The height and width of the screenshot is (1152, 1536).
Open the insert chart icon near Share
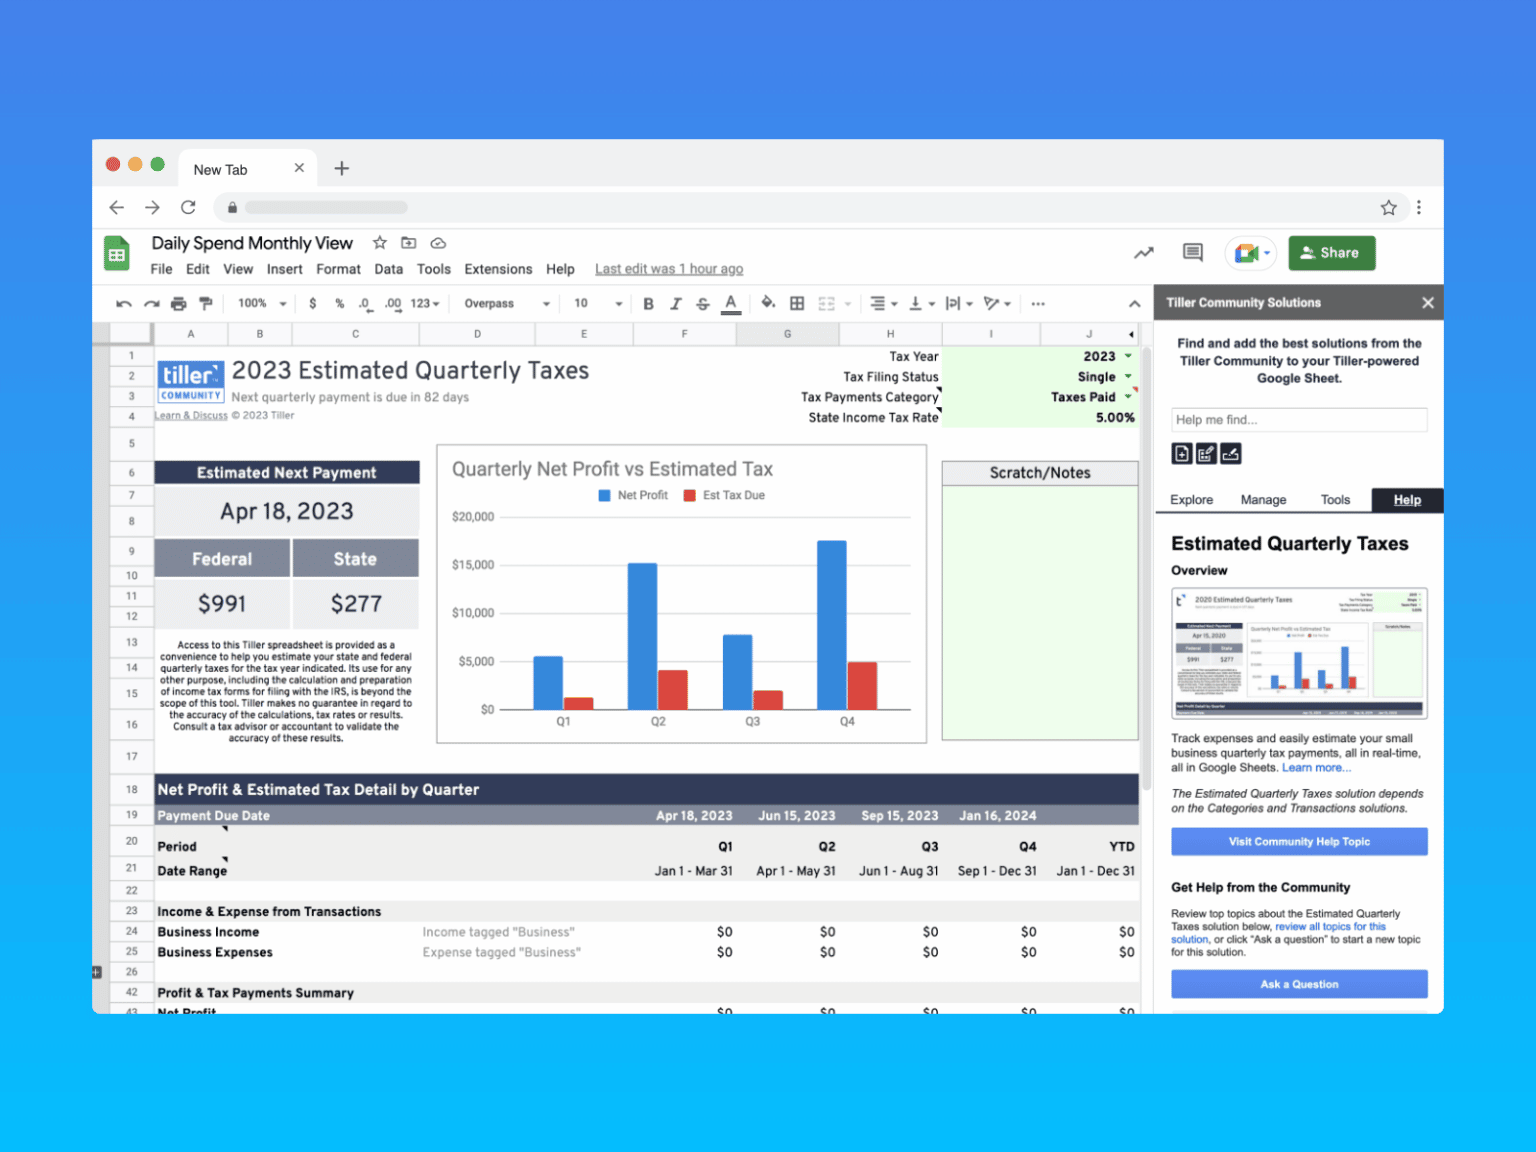pos(1143,253)
